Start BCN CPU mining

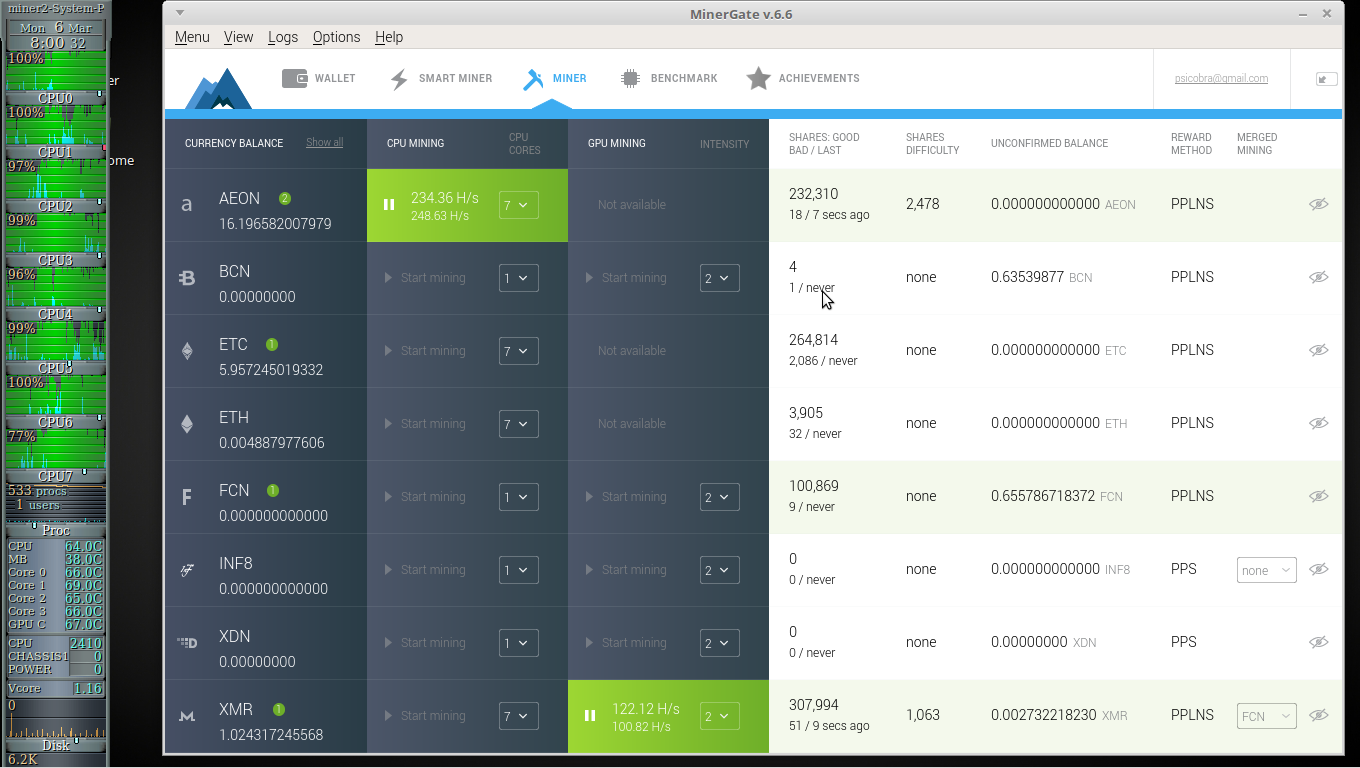[425, 278]
